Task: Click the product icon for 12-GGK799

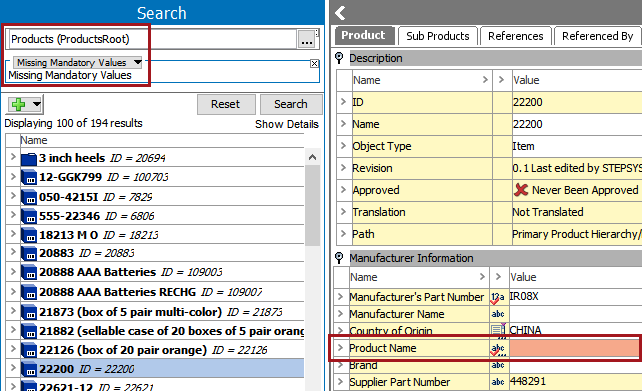Action: [29, 177]
